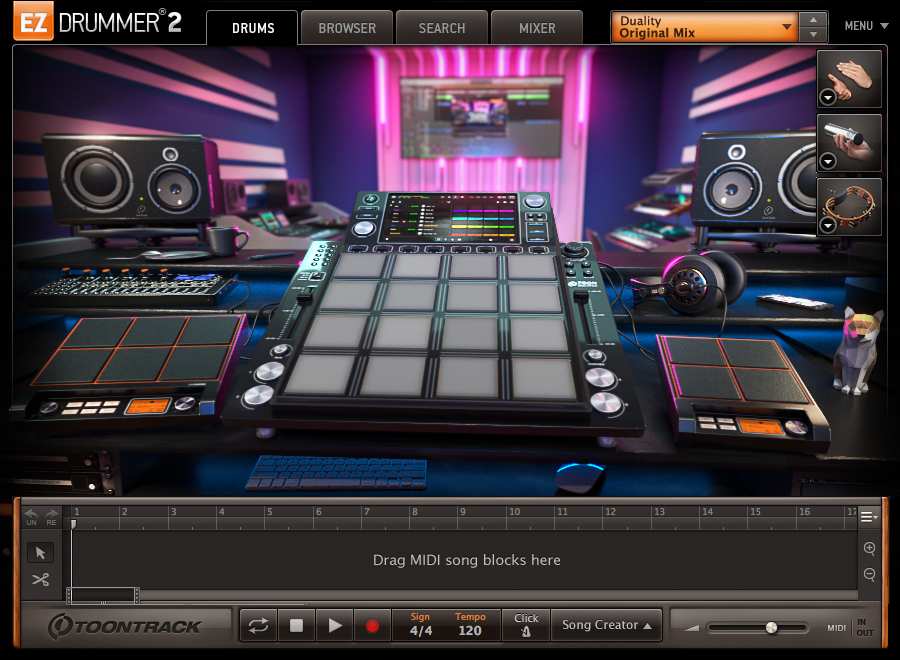Image resolution: width=900 pixels, height=660 pixels.
Task: Click bar 5 on the timeline ruler
Action: 269,512
